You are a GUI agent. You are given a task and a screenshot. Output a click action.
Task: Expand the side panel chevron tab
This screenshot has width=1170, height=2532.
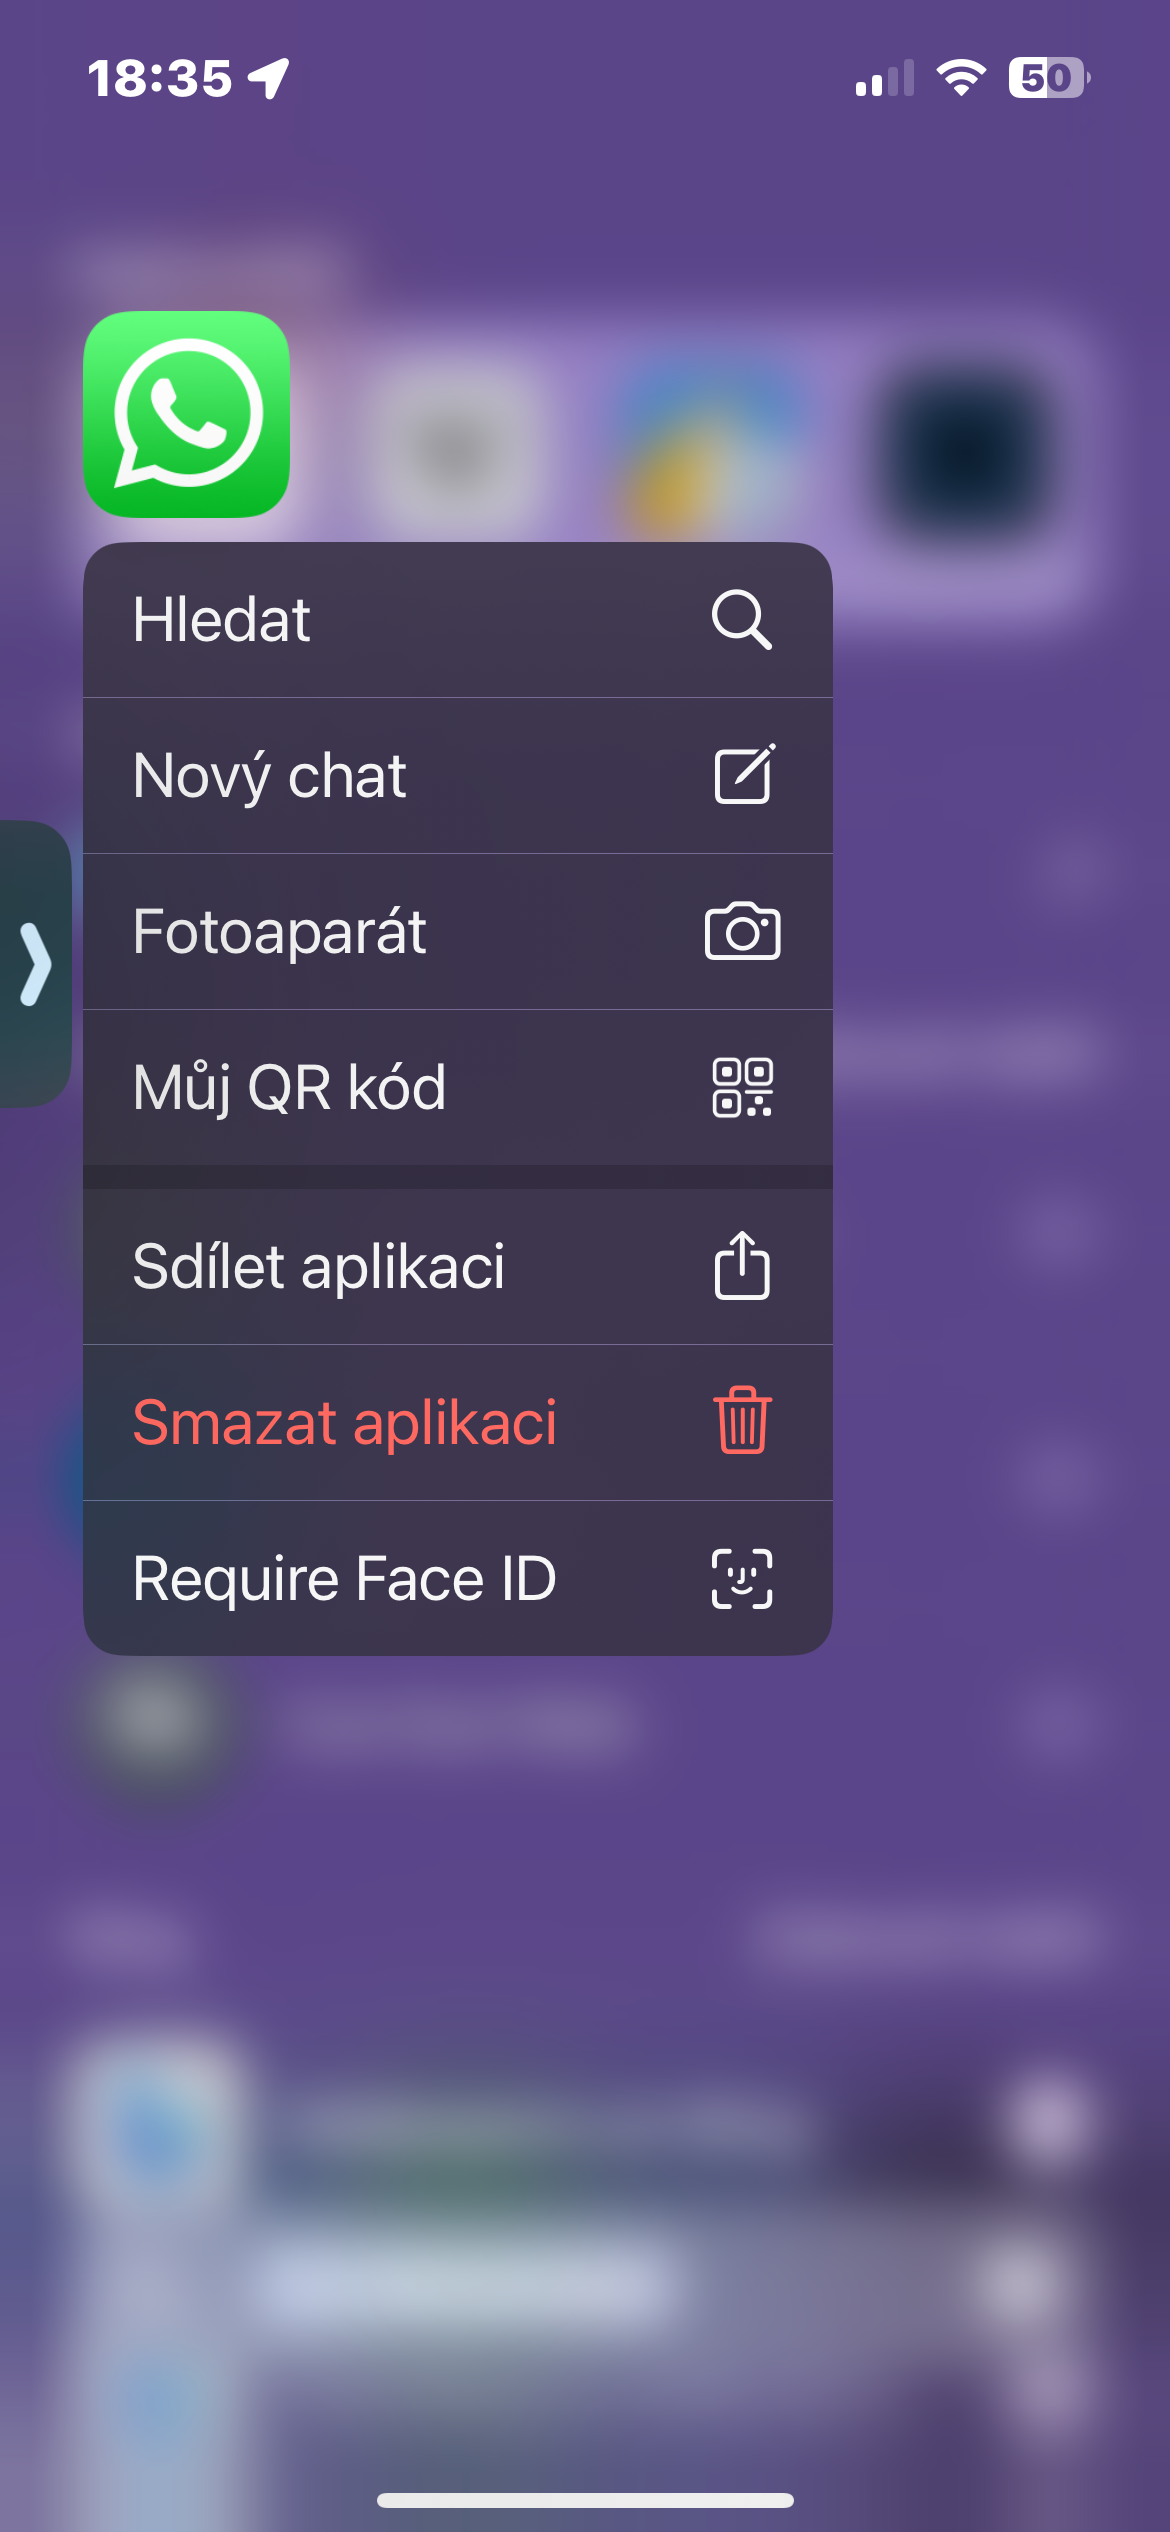pos(34,964)
